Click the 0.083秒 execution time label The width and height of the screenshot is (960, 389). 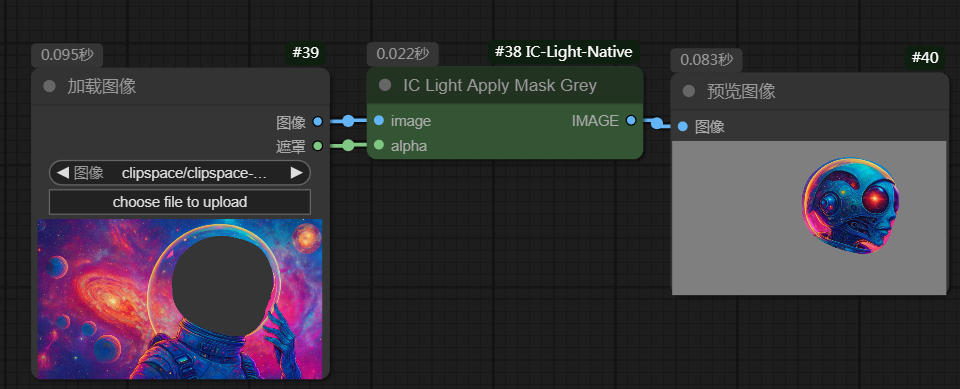coord(707,60)
